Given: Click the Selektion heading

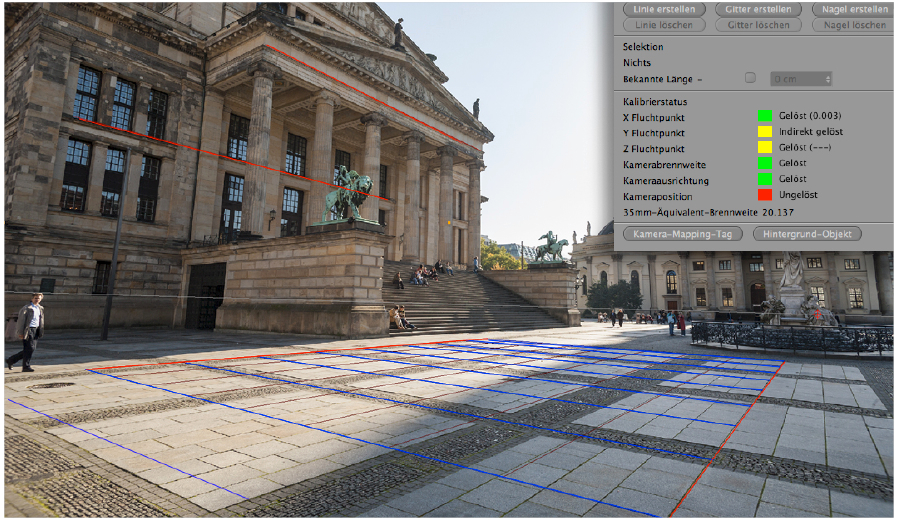Looking at the screenshot, I should coord(643,47).
